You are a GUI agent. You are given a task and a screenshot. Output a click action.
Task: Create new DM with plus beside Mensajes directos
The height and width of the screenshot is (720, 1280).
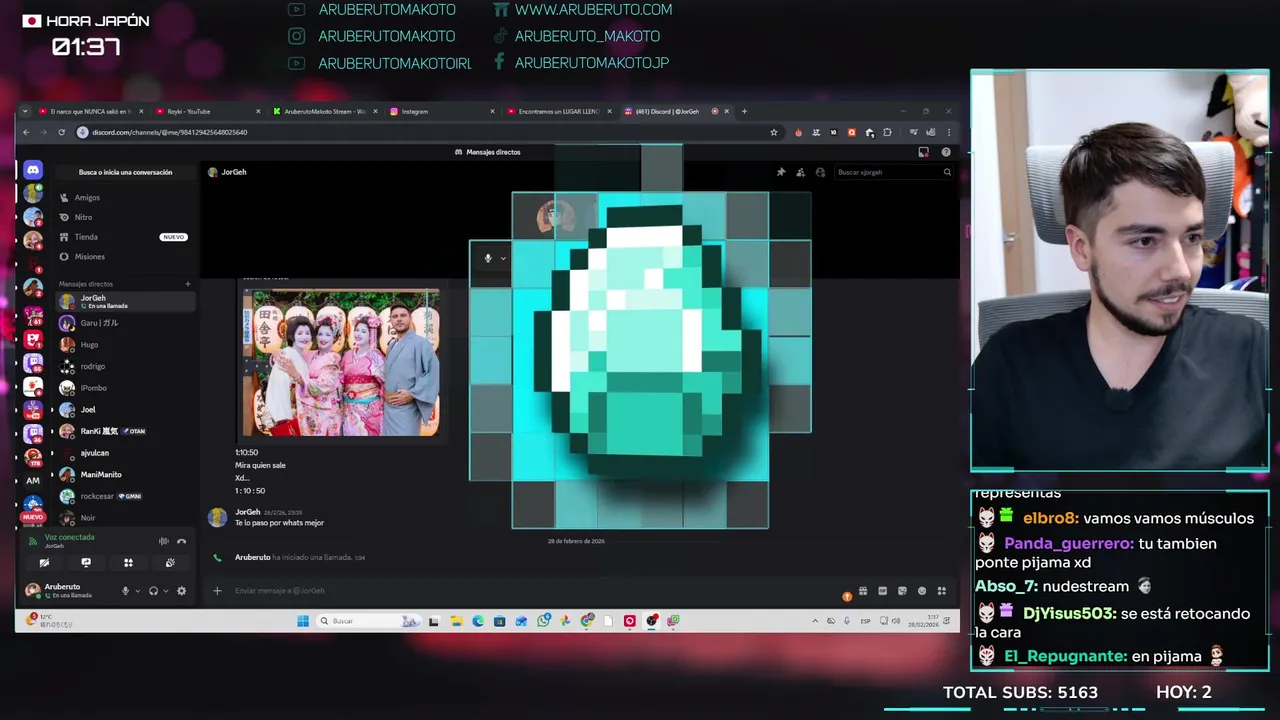coord(187,284)
